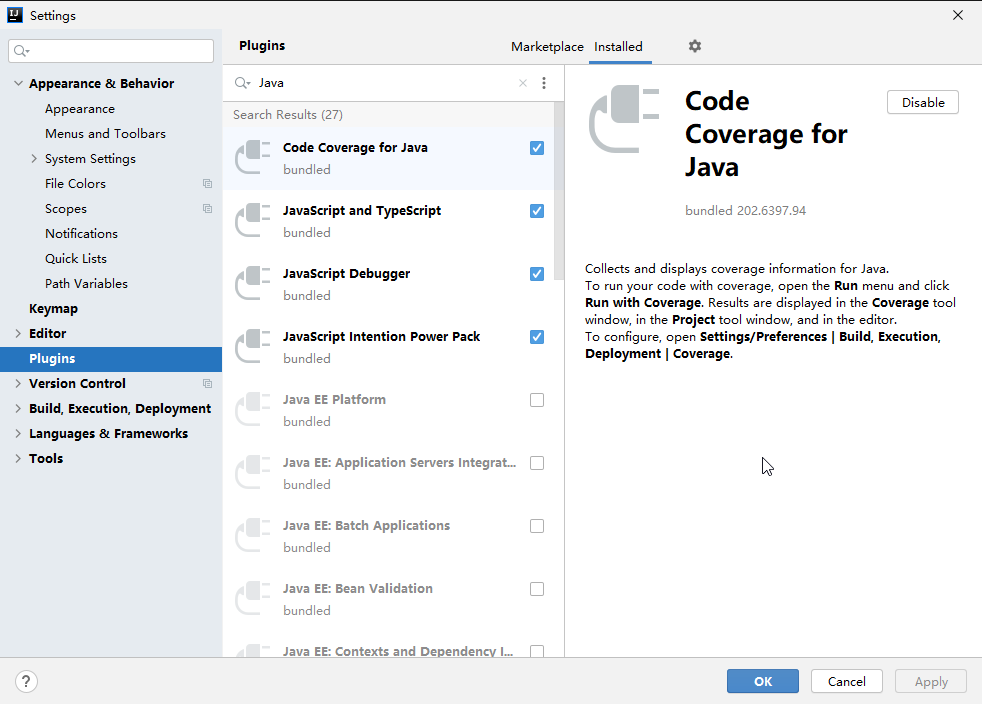Apply the settings changes
This screenshot has width=982, height=704.
930,681
